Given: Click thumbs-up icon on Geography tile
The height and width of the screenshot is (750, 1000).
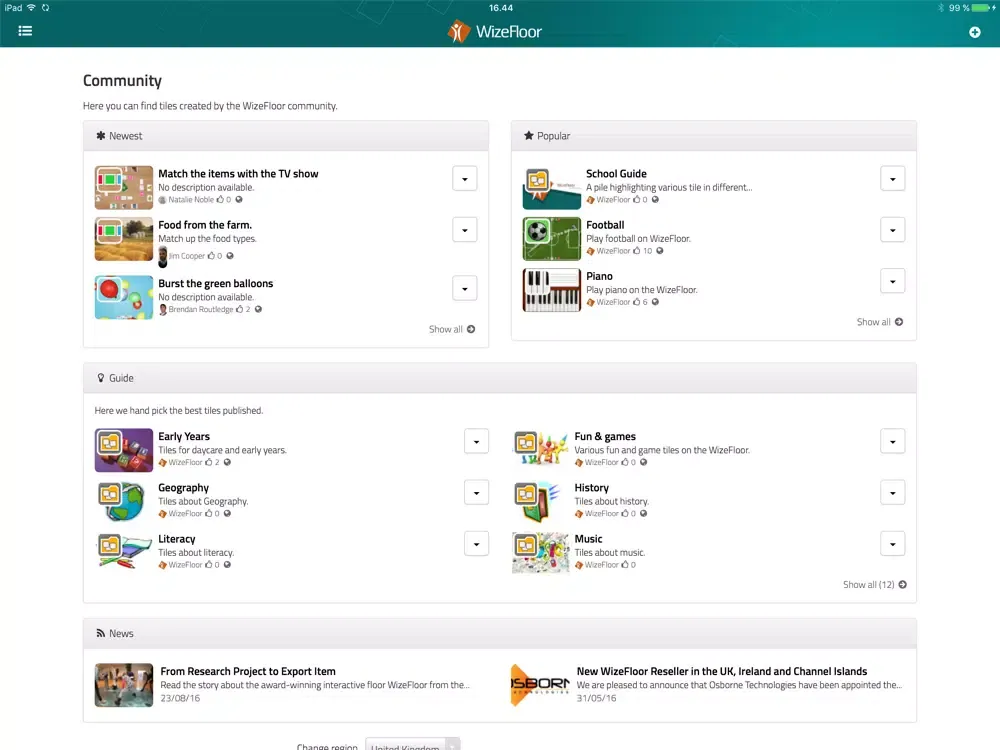Looking at the screenshot, I should pyautogui.click(x=209, y=513).
